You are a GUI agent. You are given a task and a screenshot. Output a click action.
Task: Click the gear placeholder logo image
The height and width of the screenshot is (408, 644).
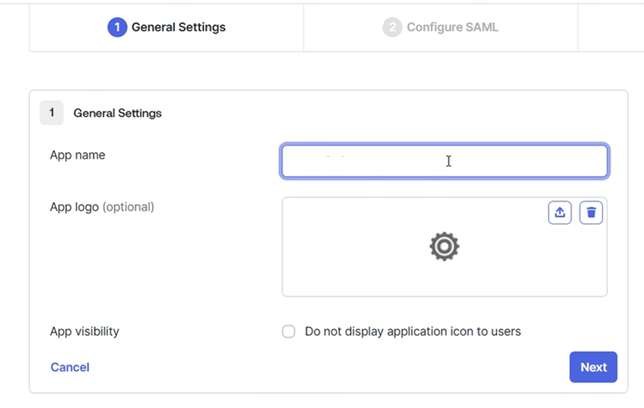(x=444, y=247)
